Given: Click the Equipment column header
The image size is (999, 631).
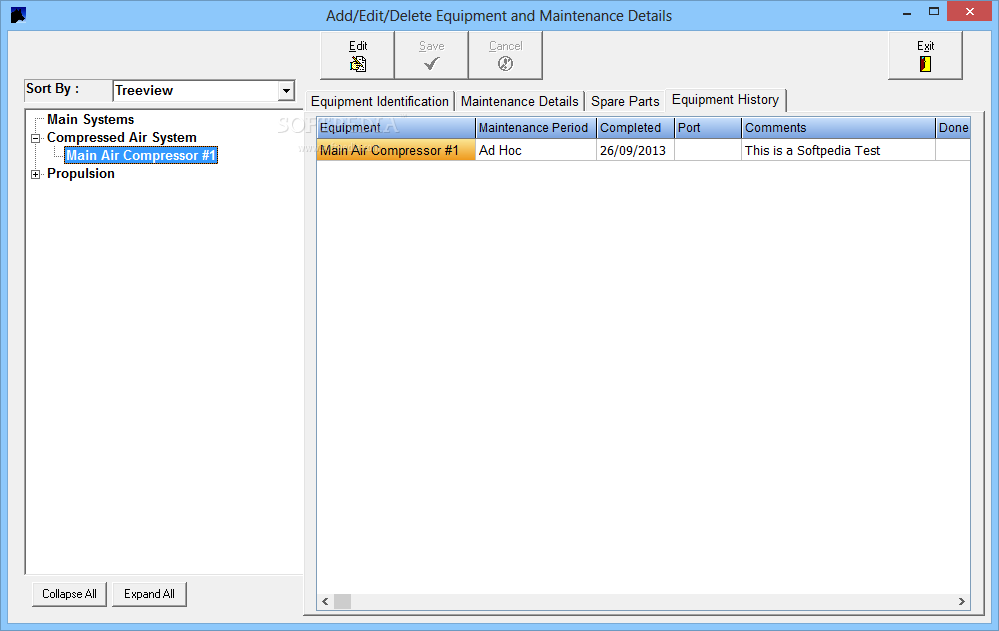Looking at the screenshot, I should click(396, 128).
